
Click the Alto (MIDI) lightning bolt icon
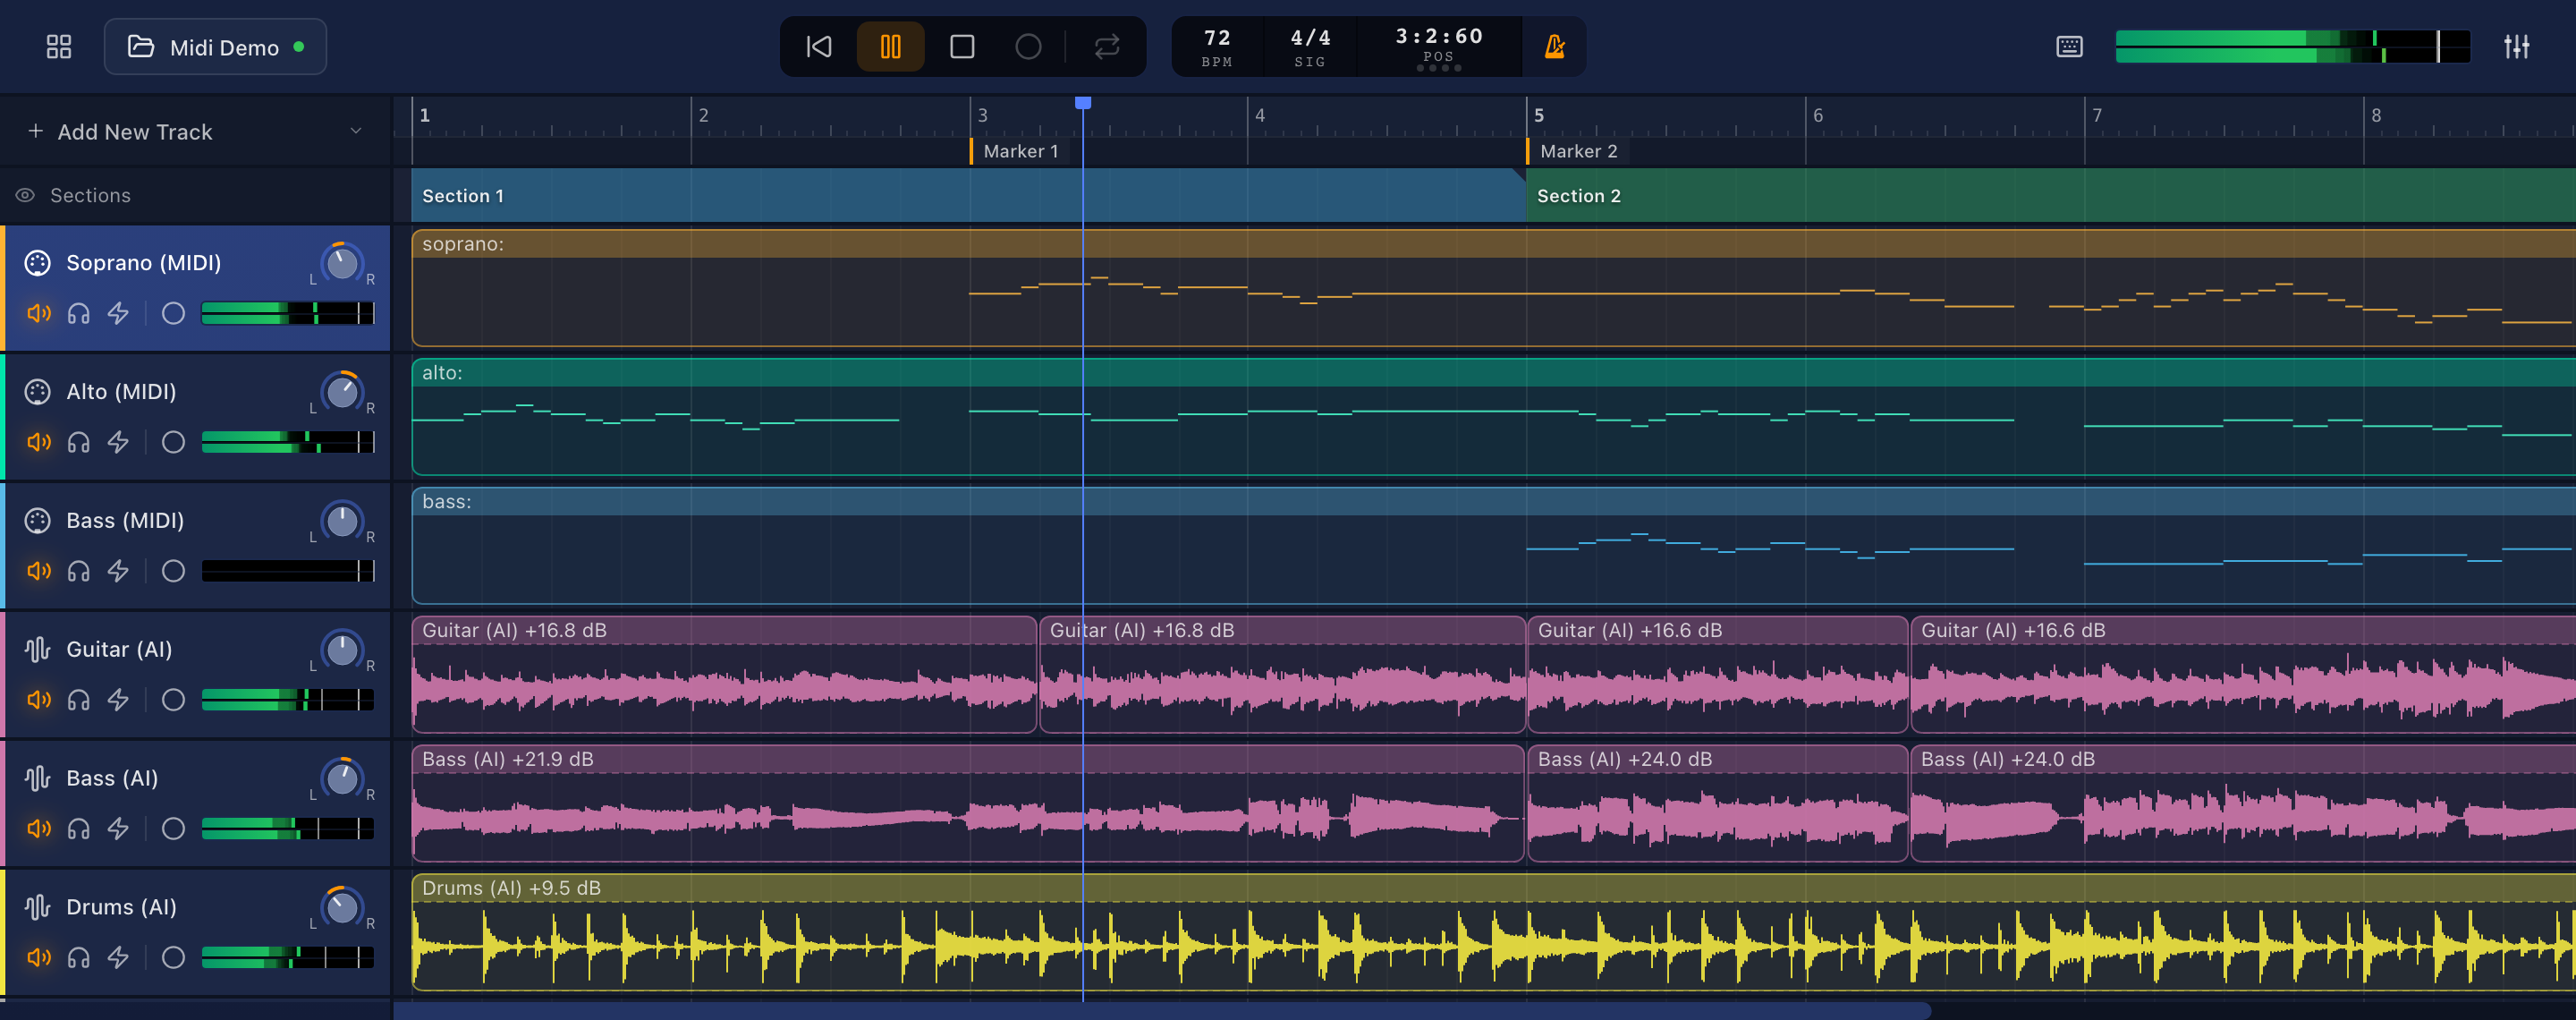pos(118,442)
